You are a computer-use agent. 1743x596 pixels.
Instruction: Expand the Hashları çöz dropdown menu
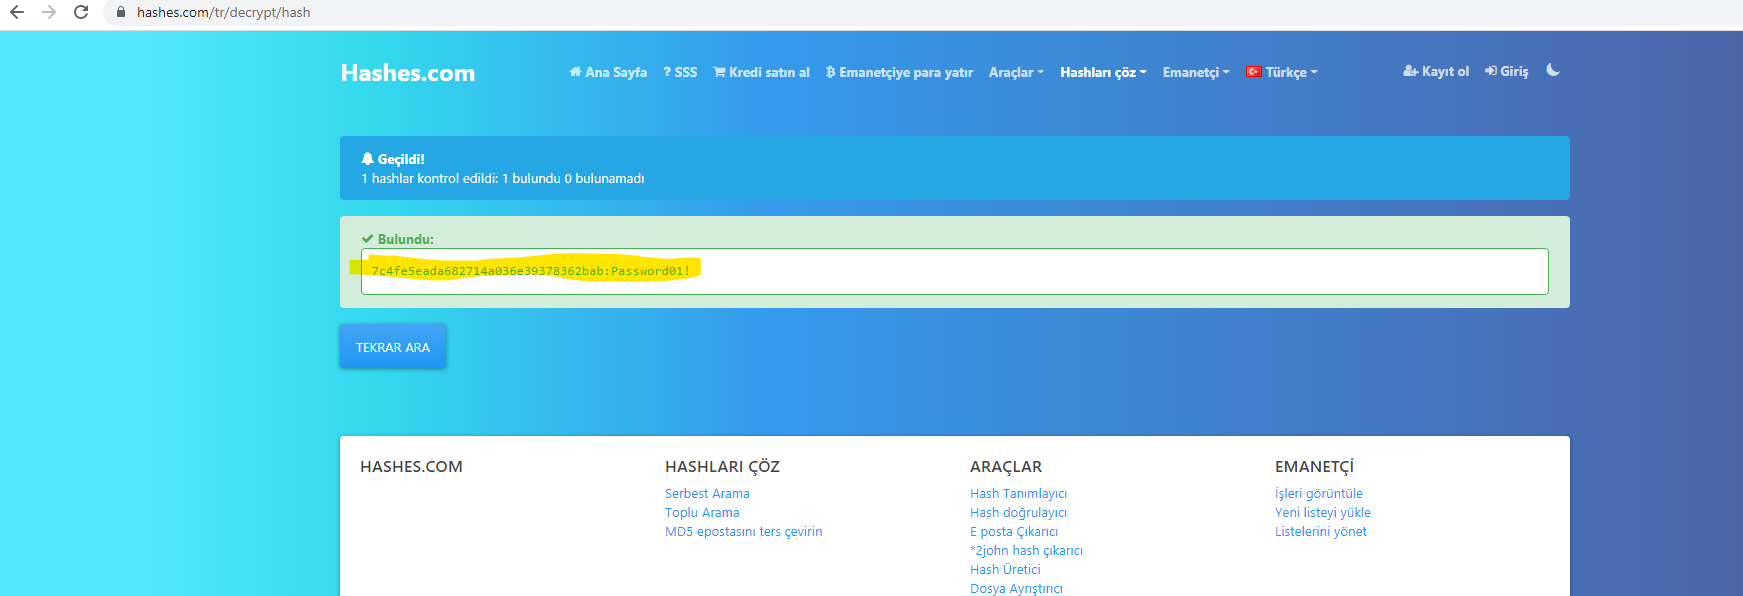click(1103, 72)
